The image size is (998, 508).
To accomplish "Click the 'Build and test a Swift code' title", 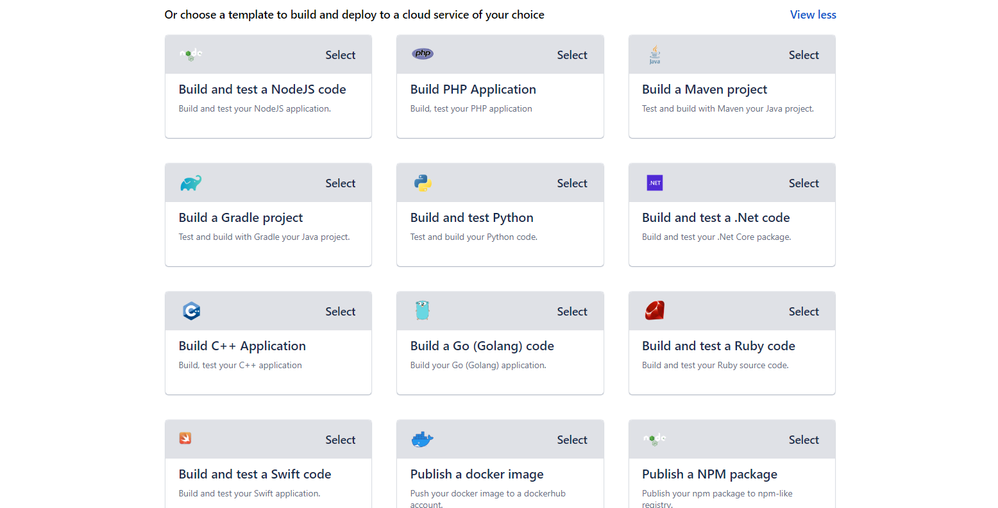I will [x=255, y=474].
